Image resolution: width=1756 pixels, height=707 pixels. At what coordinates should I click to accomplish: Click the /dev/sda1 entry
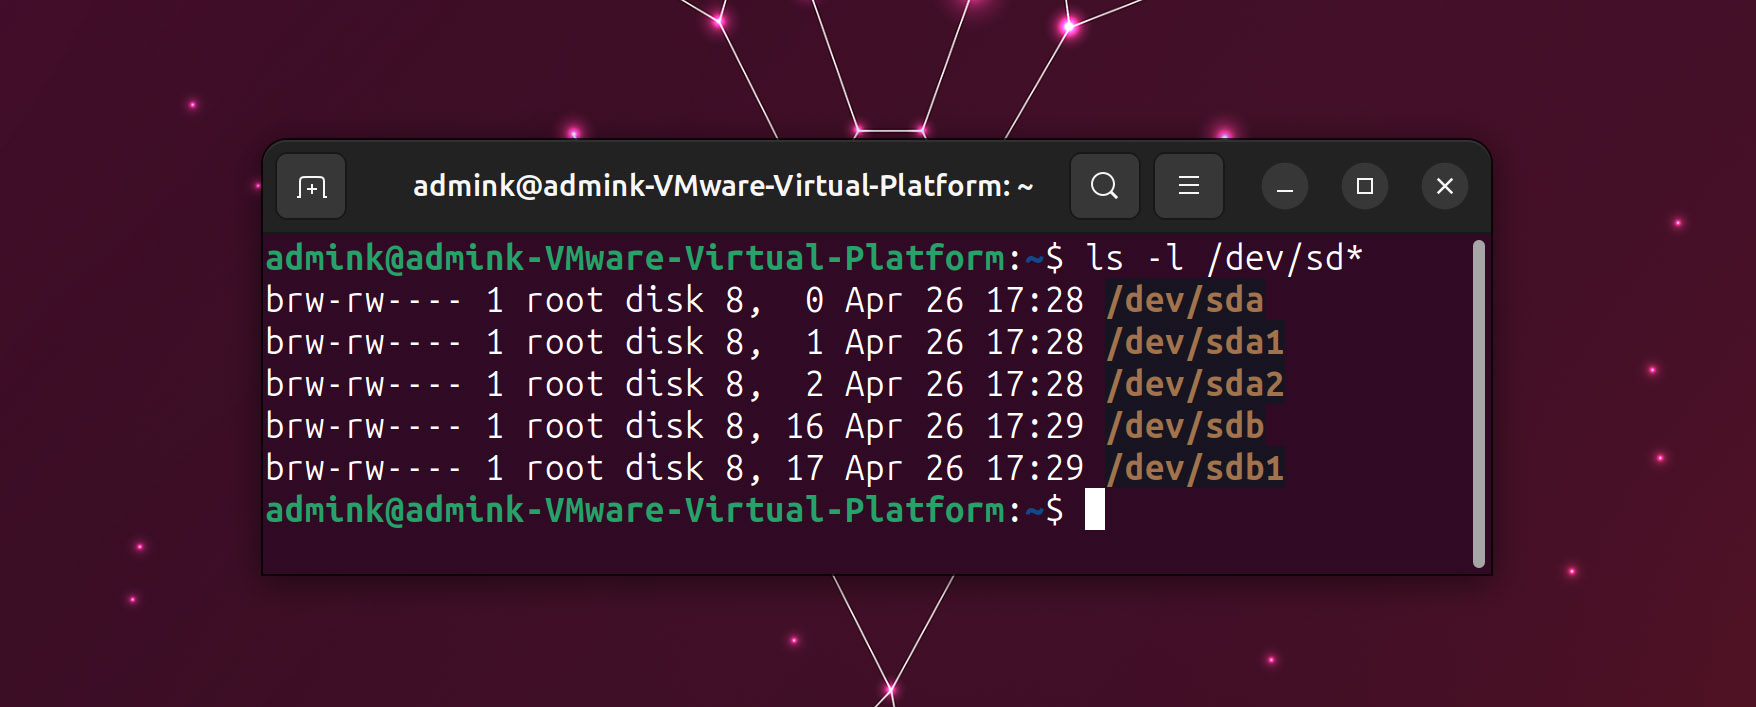point(1195,342)
